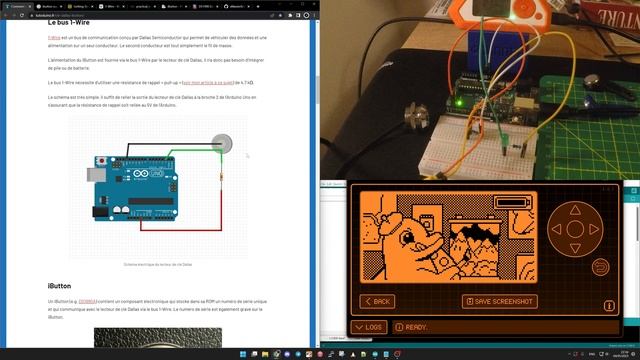Open the browser profile icon

click(306, 15)
